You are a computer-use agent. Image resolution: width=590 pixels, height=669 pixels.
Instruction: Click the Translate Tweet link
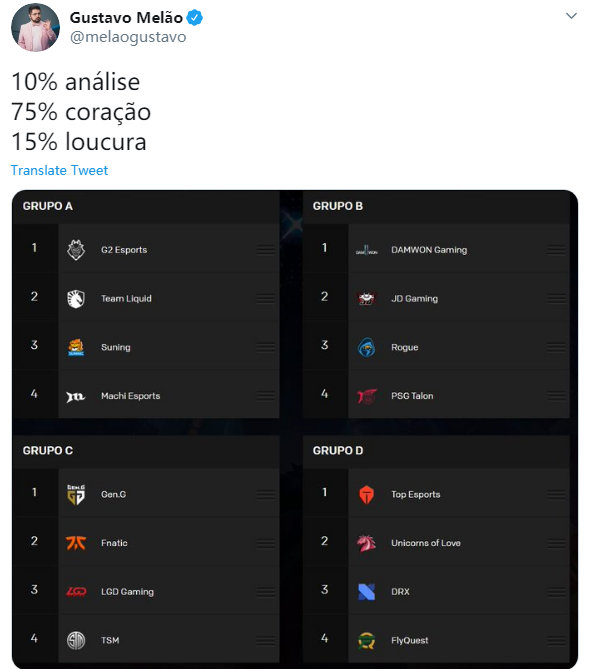coord(59,170)
